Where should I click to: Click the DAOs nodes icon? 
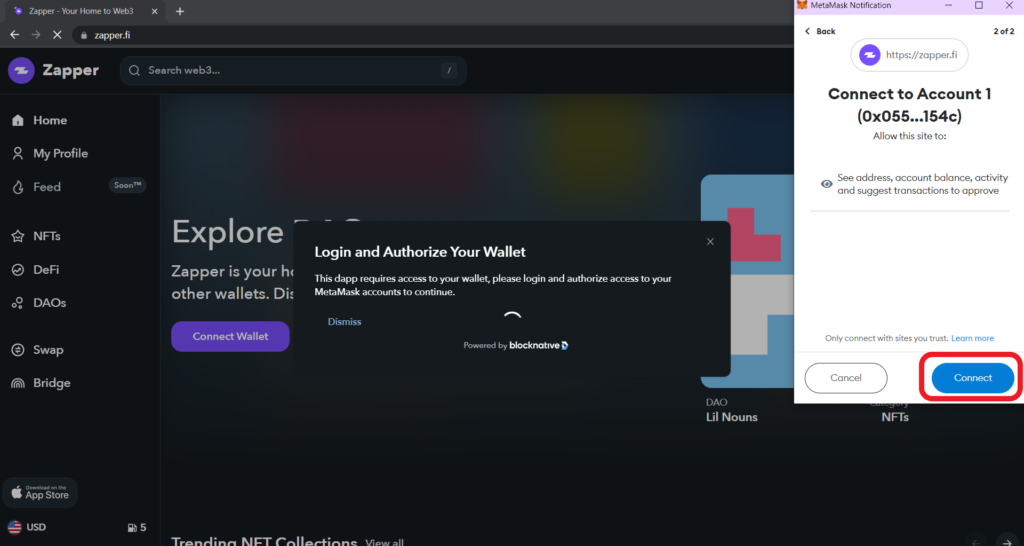[18, 303]
